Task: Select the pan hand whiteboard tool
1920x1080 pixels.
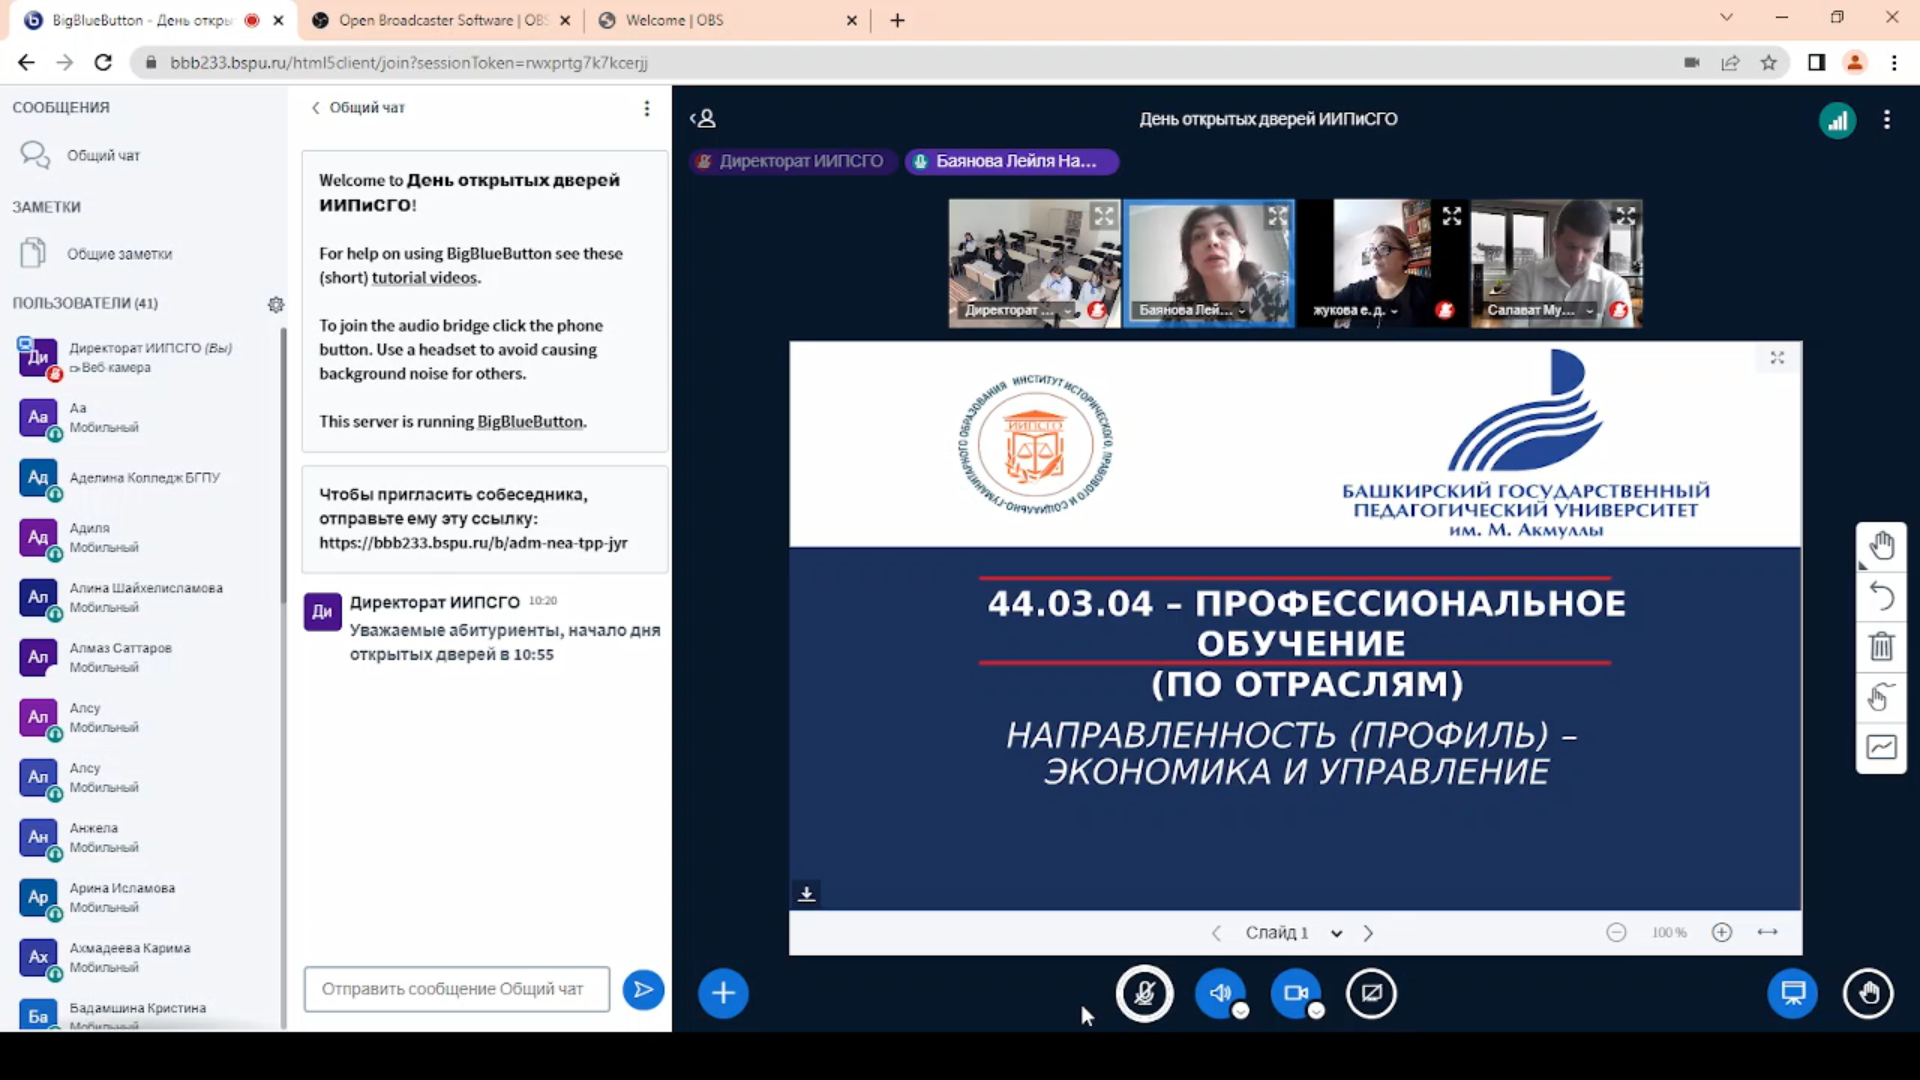Action: [1881, 546]
